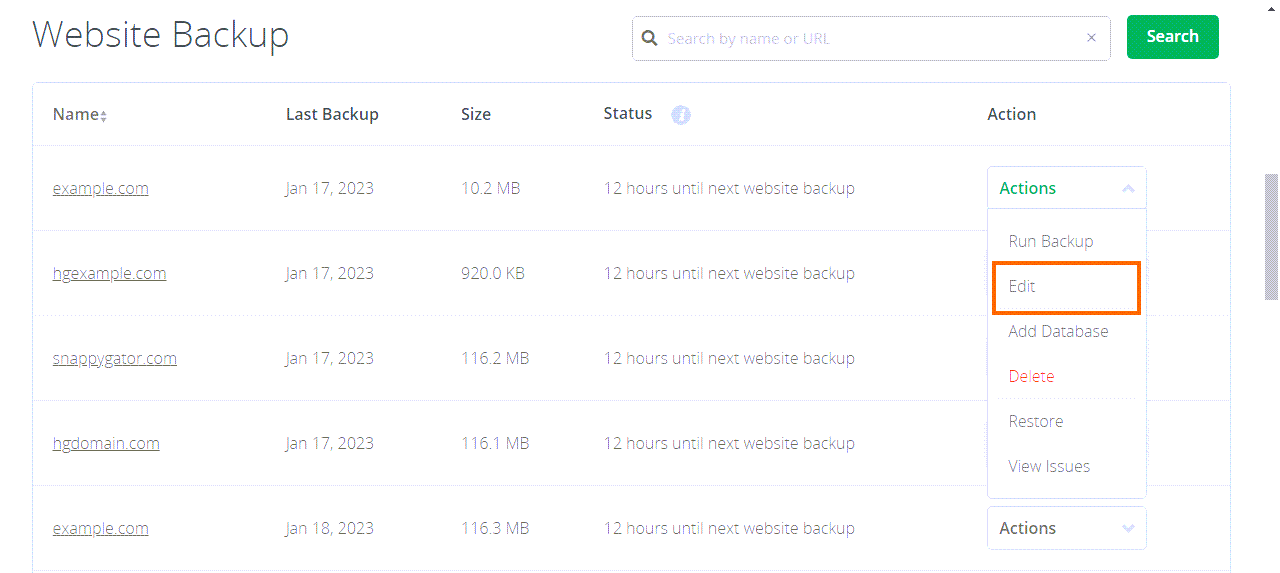Choose Edit in the Actions menu

pyautogui.click(x=1022, y=286)
